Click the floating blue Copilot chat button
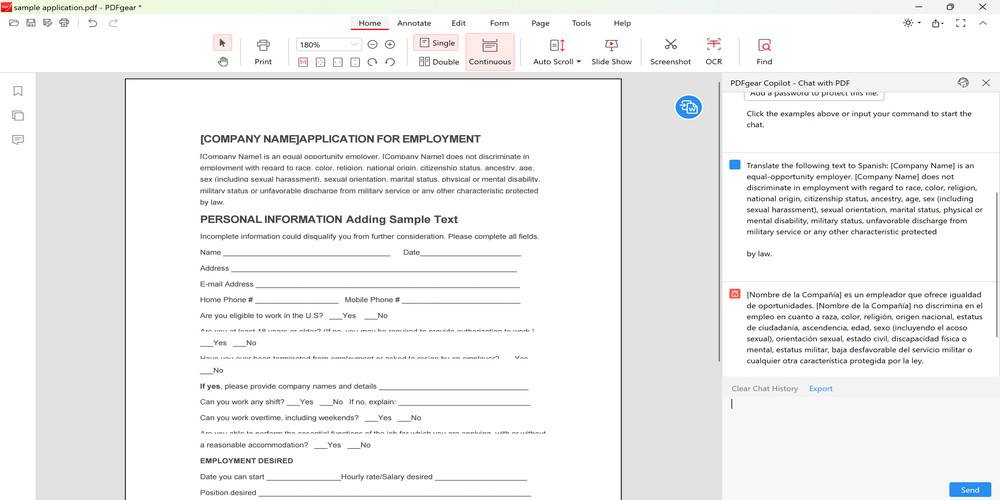This screenshot has width=1000, height=500. coord(688,107)
